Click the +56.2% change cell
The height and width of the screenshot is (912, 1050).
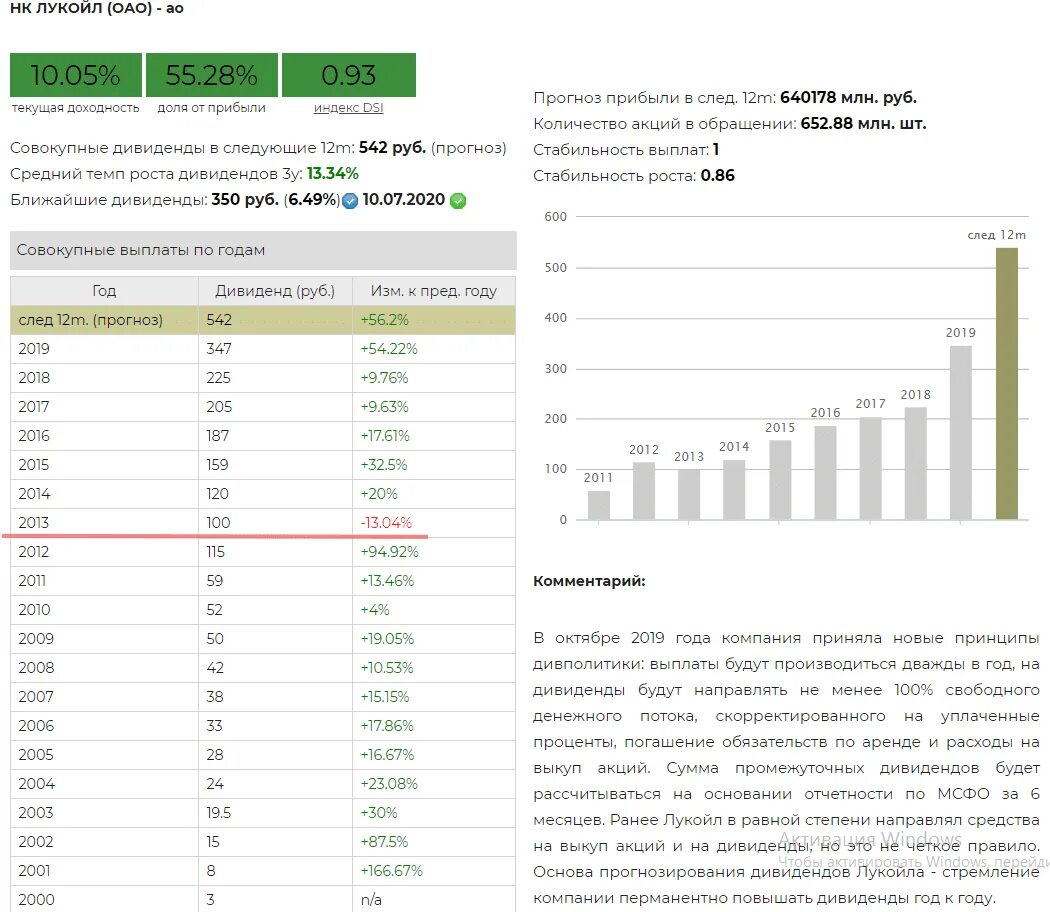click(434, 319)
